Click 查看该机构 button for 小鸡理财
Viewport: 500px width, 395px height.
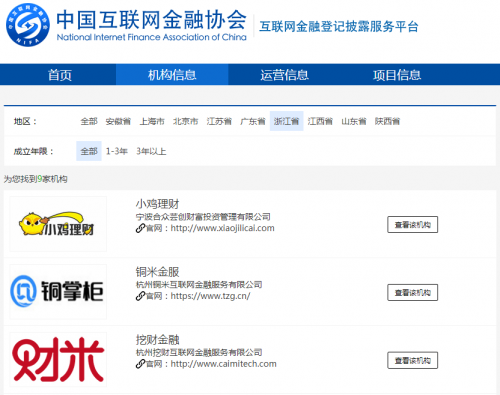(x=412, y=225)
